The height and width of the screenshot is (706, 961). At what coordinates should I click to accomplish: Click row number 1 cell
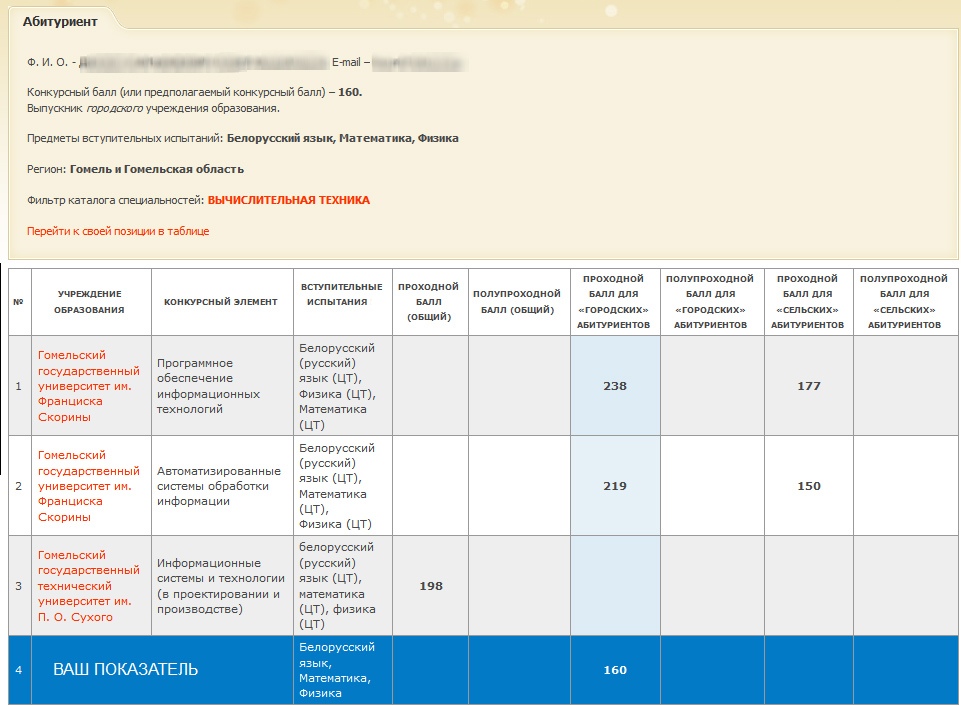coord(18,385)
